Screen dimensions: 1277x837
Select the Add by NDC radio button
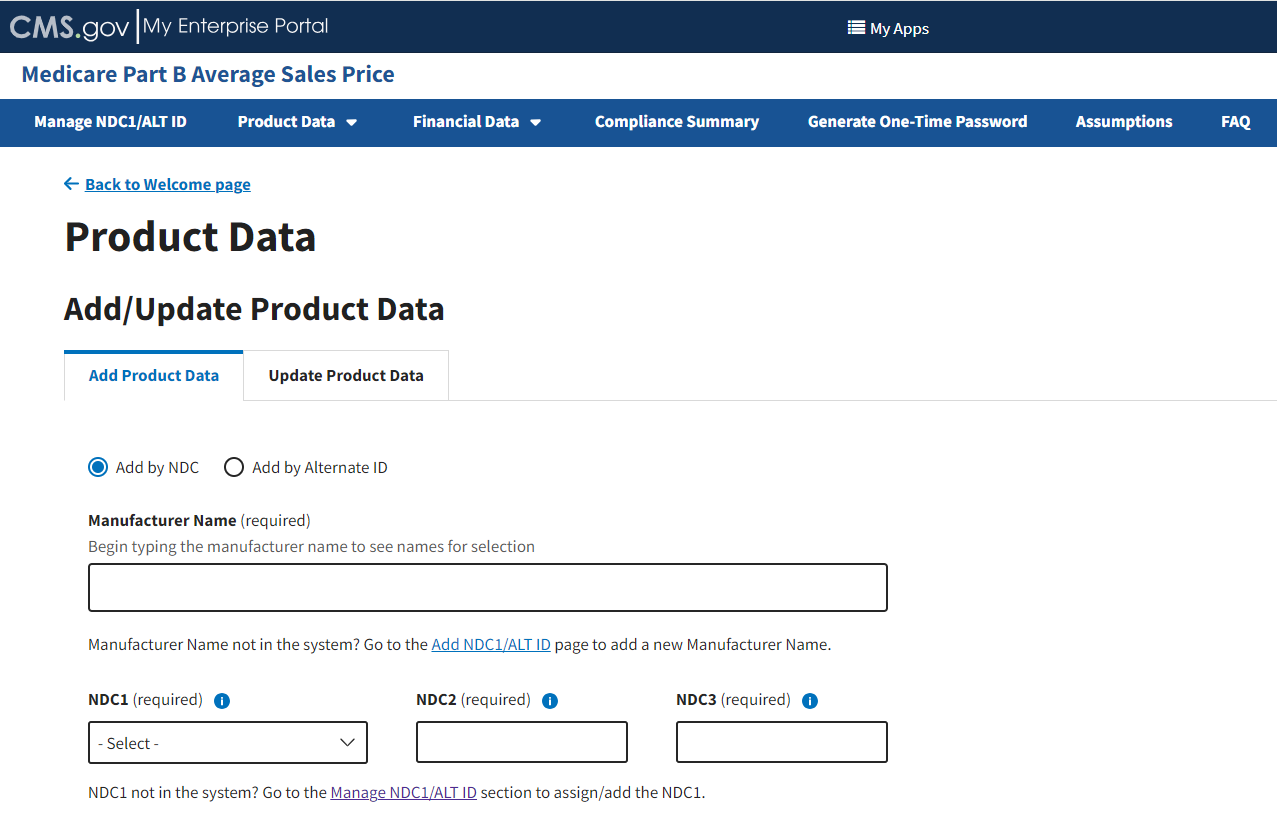point(98,467)
